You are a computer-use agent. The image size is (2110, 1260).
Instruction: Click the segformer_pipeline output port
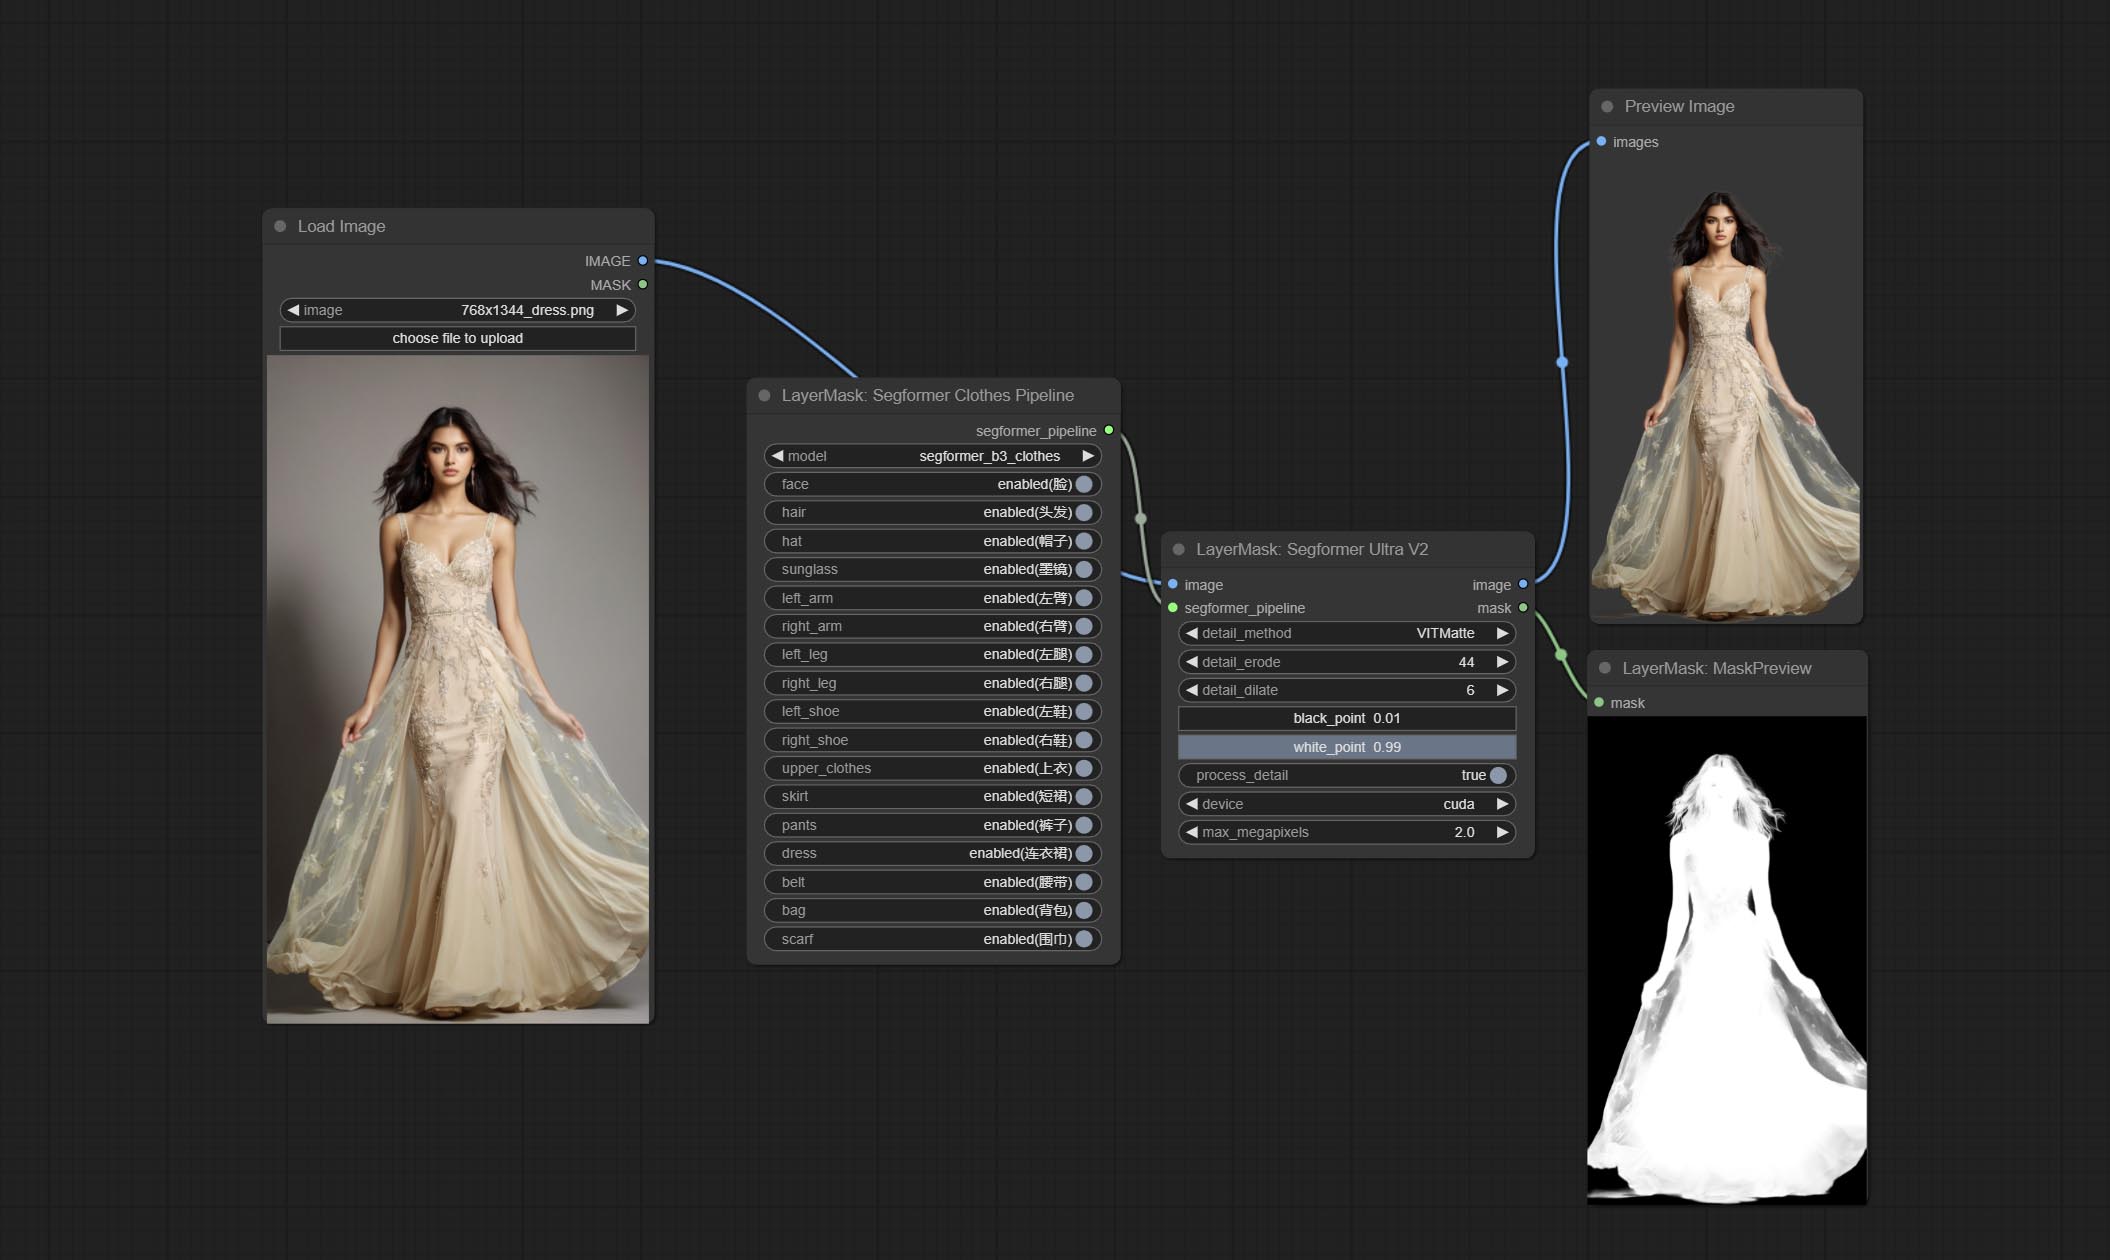(x=1109, y=431)
